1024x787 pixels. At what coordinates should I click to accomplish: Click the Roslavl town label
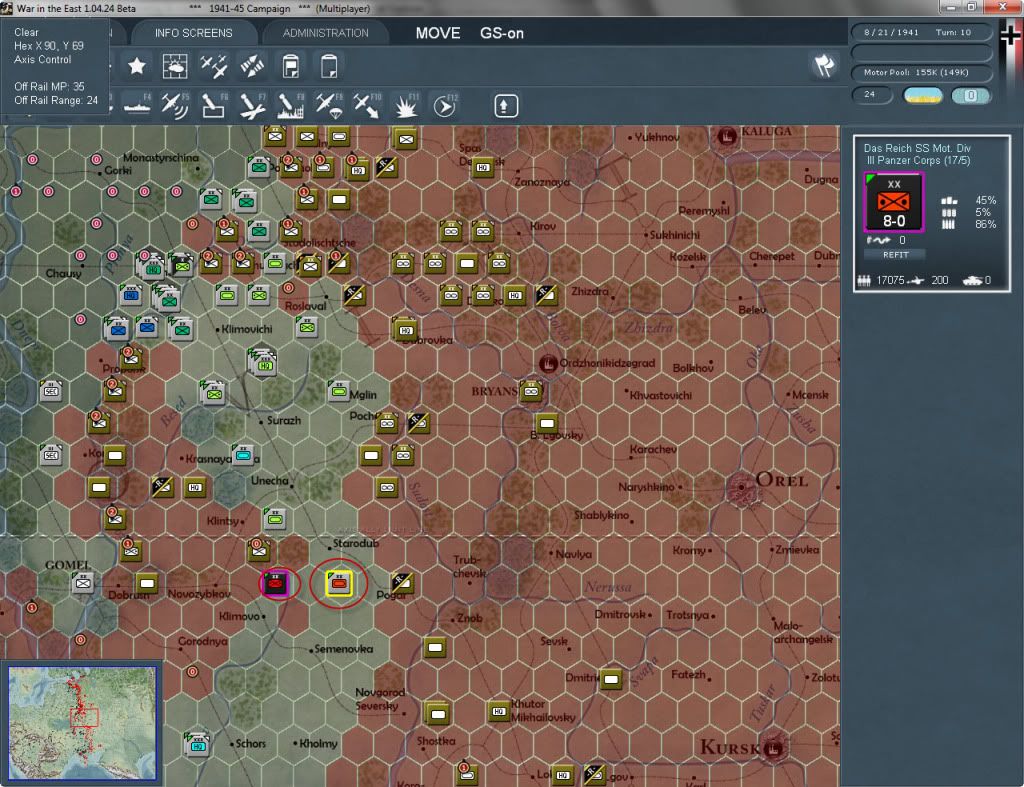click(x=305, y=306)
